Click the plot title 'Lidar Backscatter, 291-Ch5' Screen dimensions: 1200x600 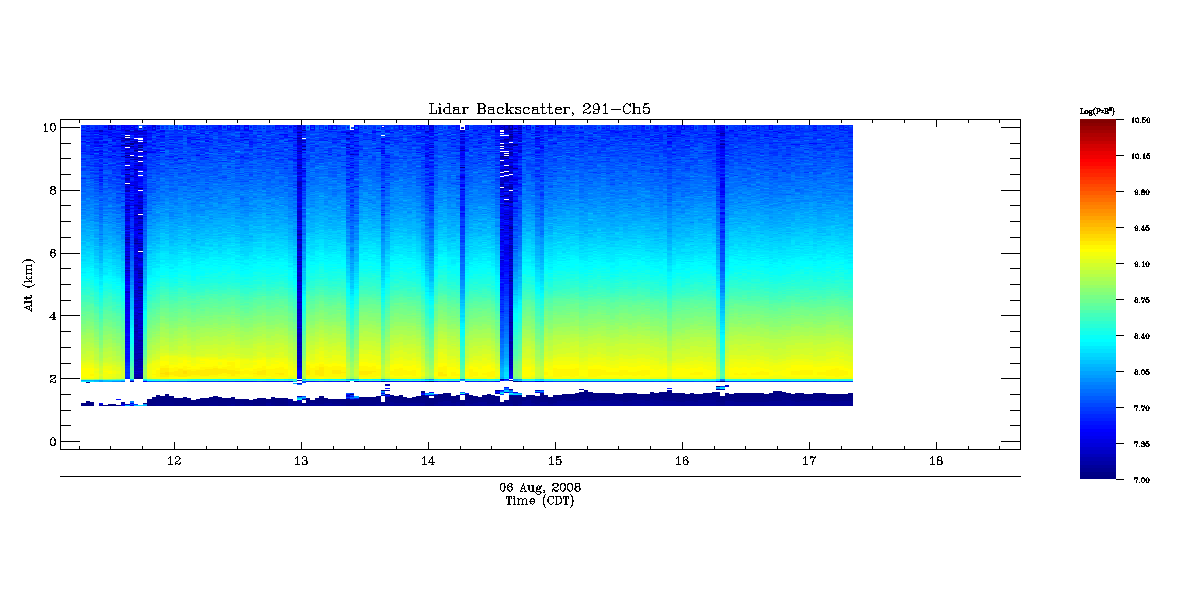[540, 109]
